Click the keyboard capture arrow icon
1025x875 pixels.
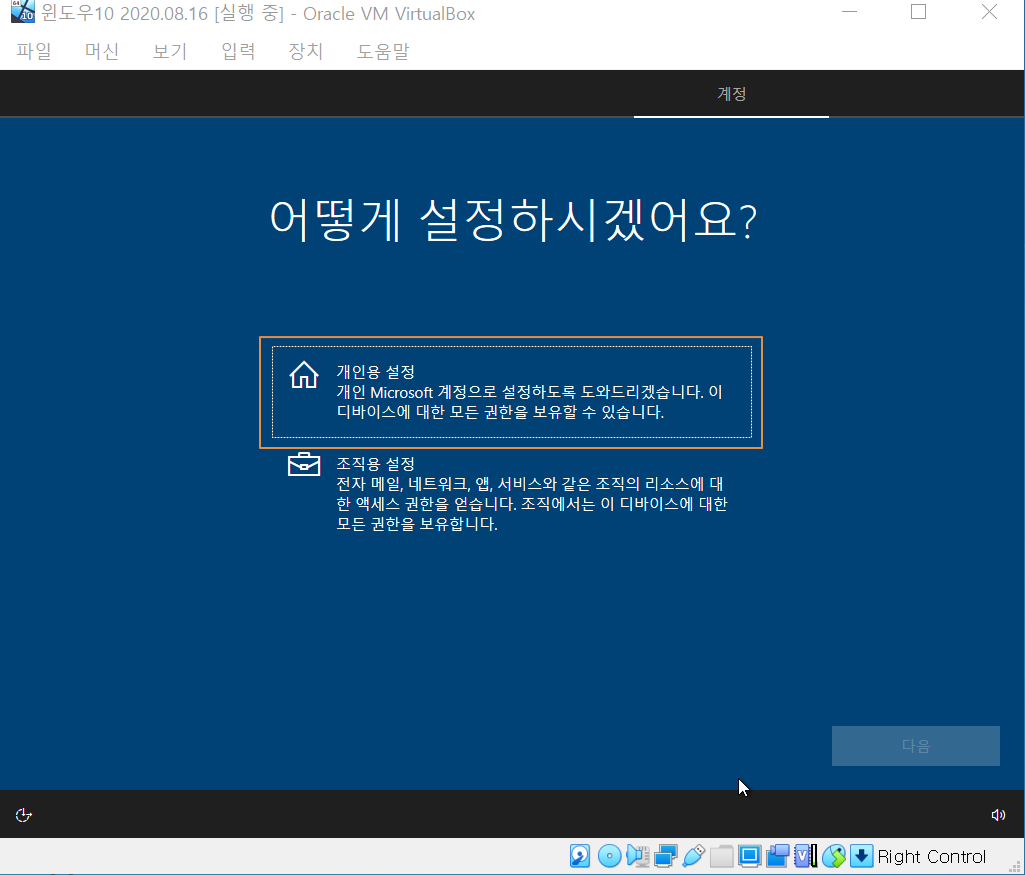coord(862,855)
